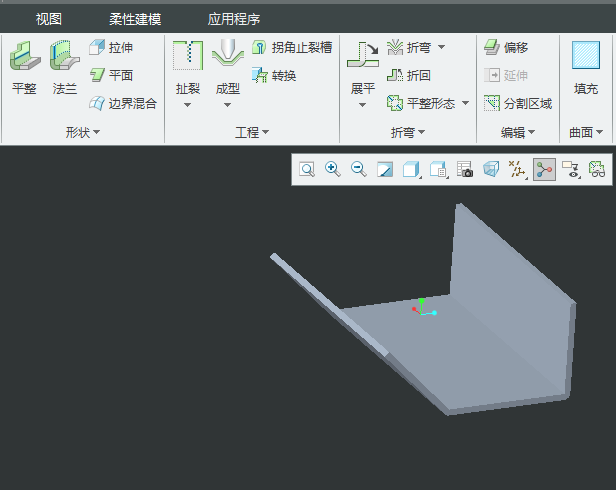Click the Refit zoom icon in the view toolbar
The width and height of the screenshot is (616, 490).
pyautogui.click(x=307, y=169)
